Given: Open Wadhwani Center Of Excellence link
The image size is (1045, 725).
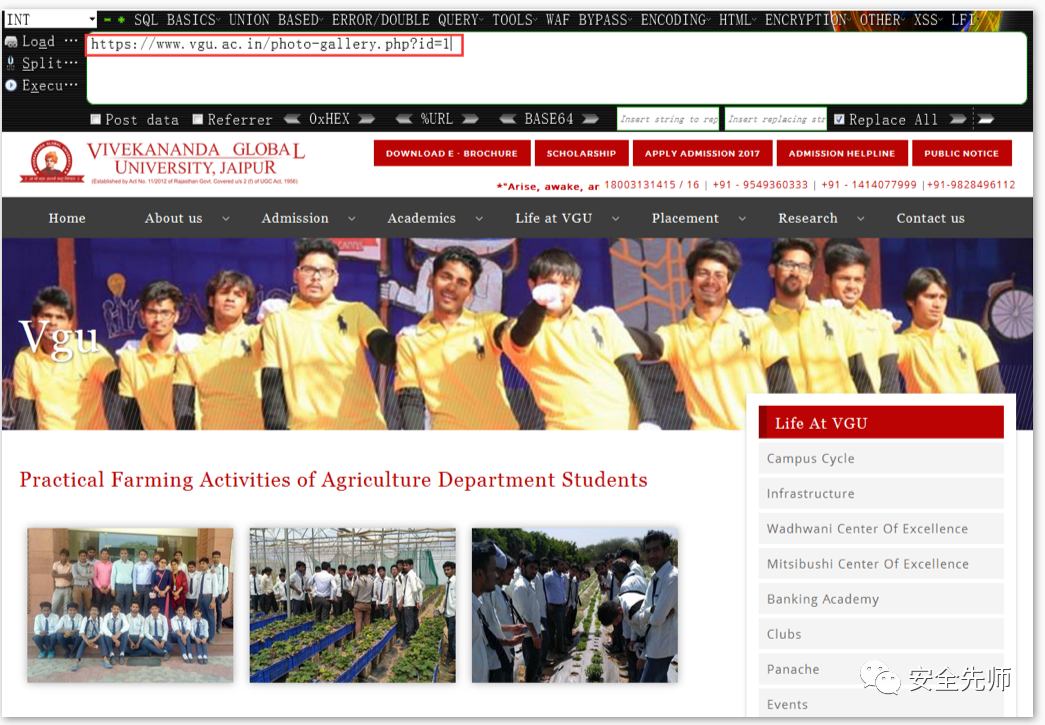Looking at the screenshot, I should (881, 529).
